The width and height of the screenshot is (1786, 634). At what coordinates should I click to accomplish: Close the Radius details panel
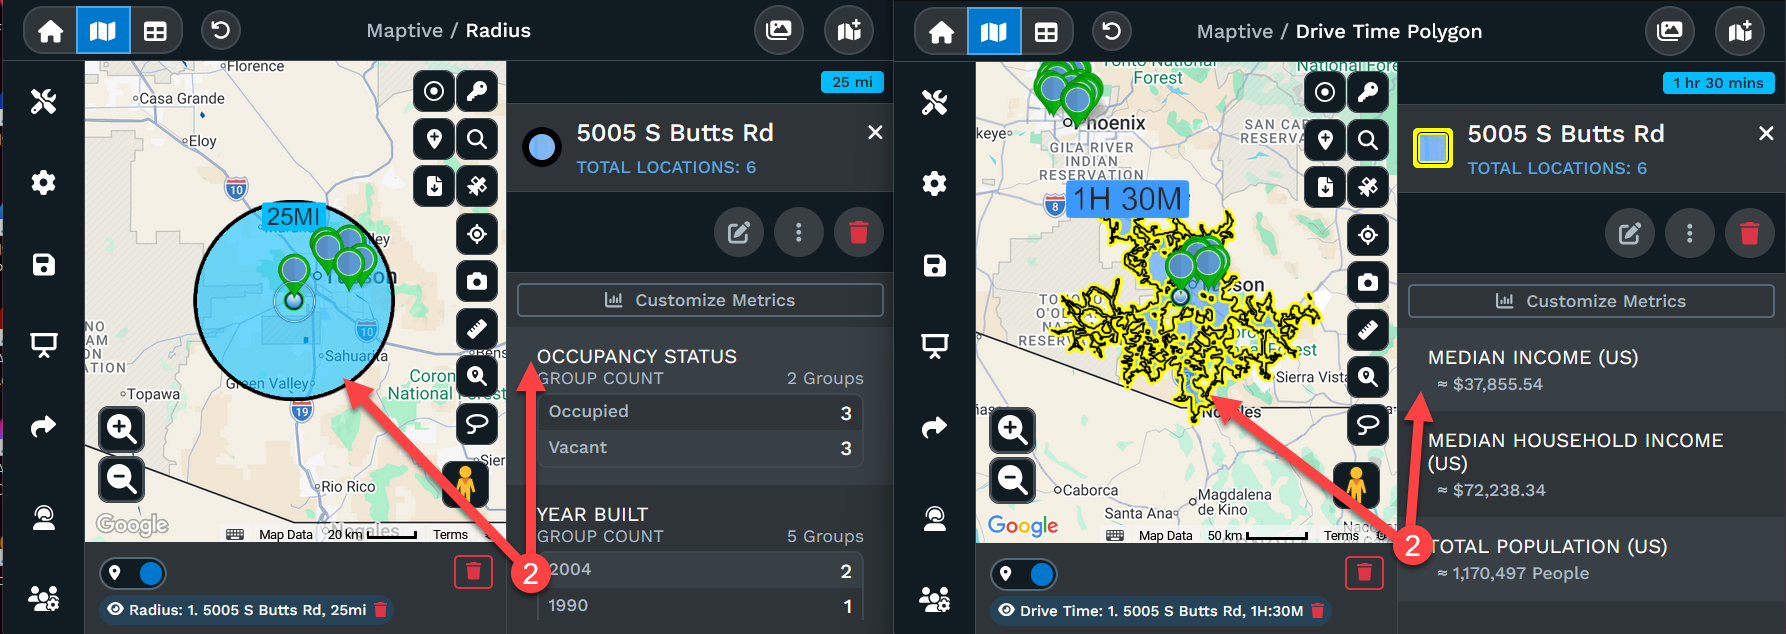(875, 132)
